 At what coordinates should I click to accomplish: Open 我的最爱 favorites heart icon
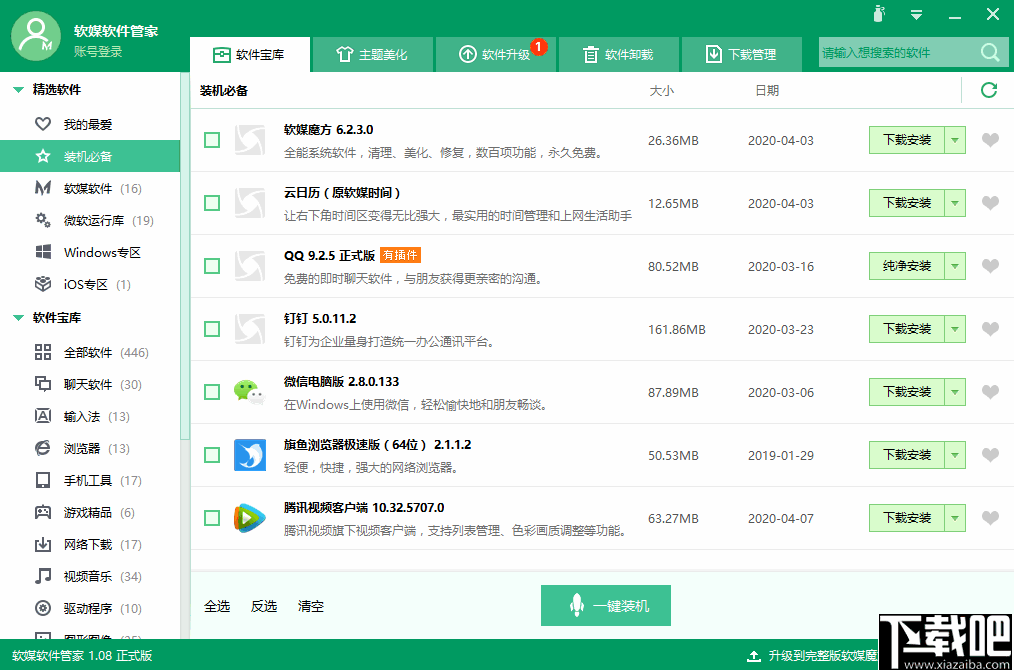point(43,124)
